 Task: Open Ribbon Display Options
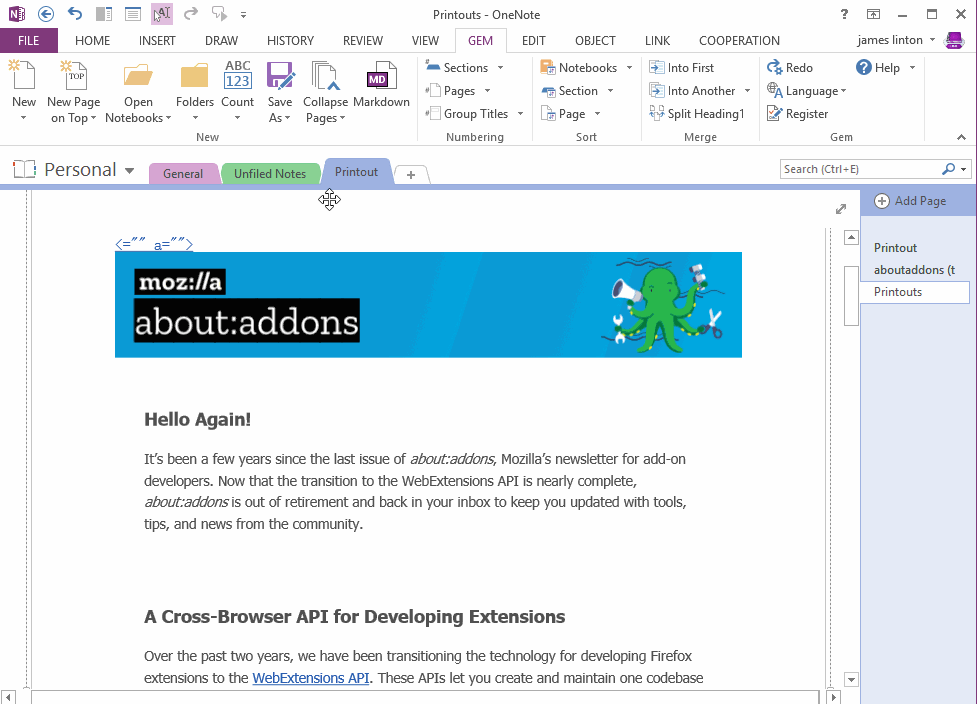click(874, 14)
